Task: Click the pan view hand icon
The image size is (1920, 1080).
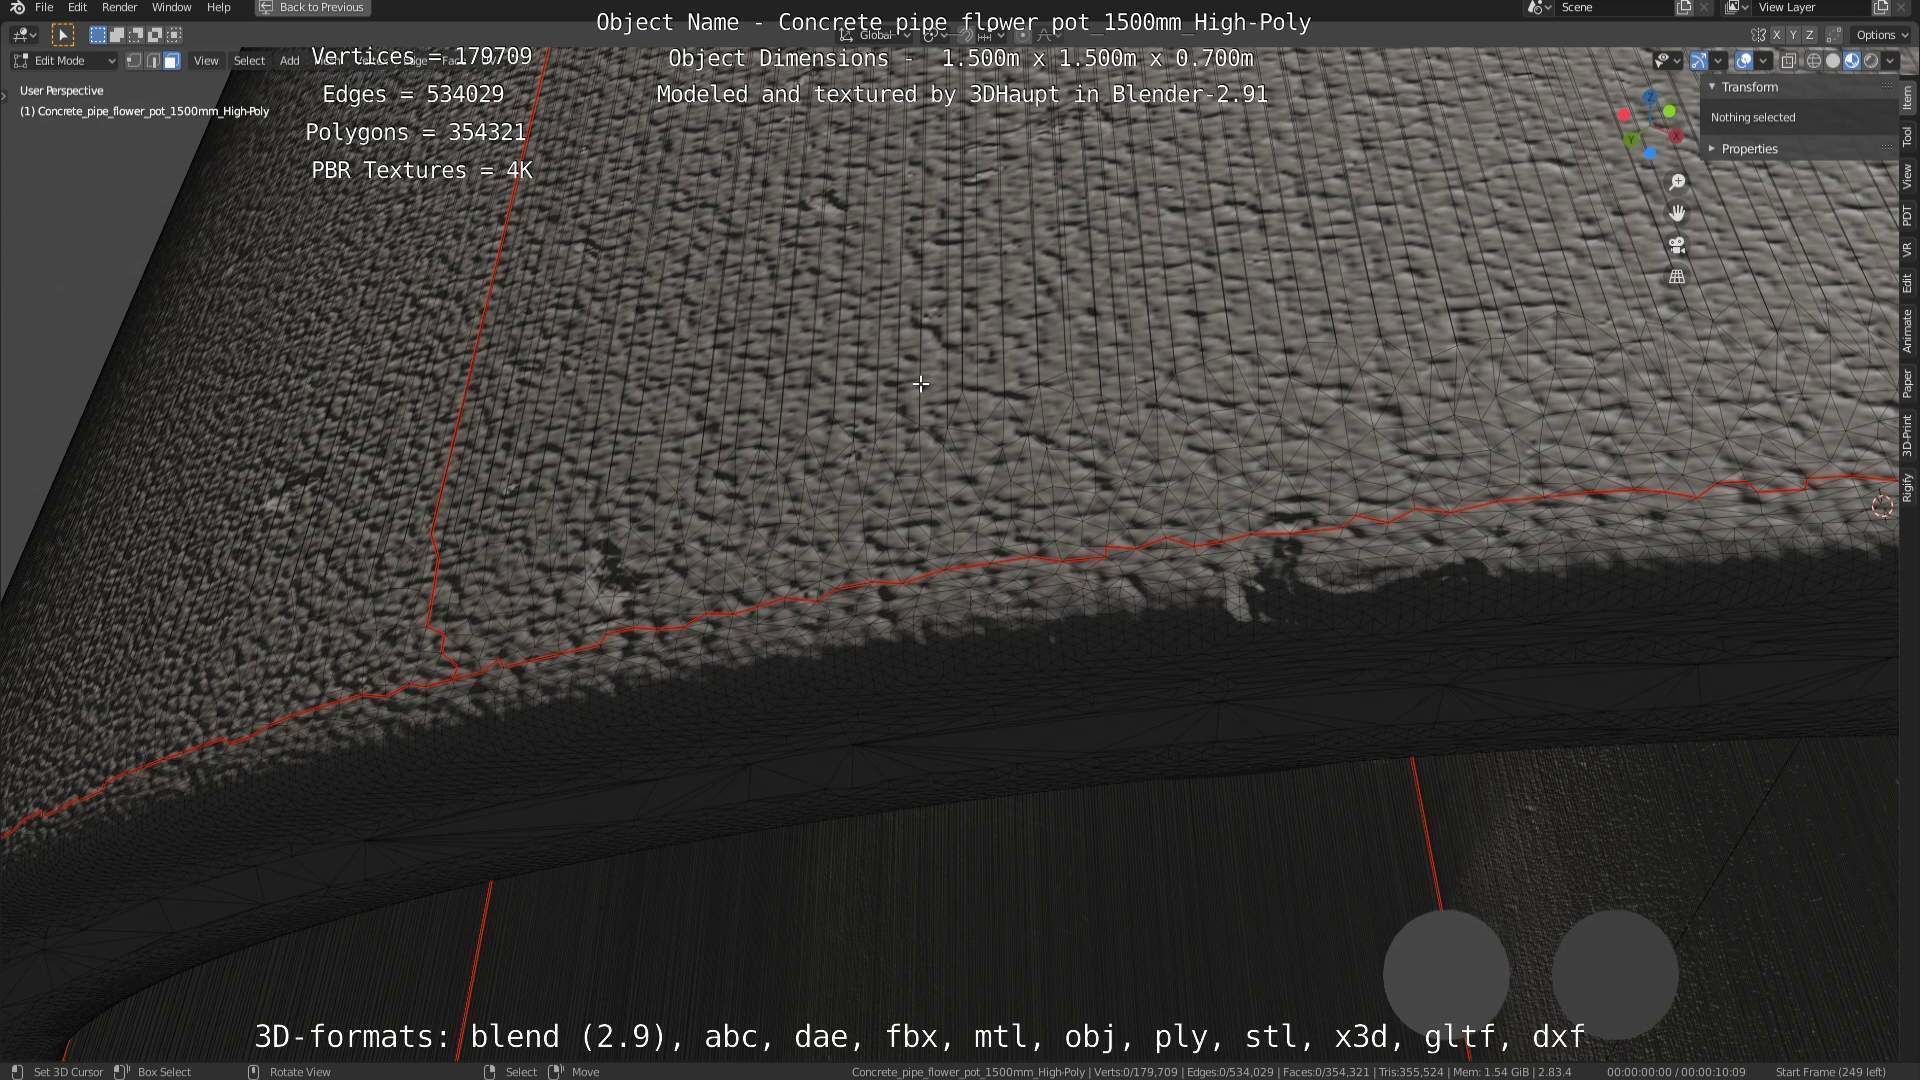Action: point(1677,213)
